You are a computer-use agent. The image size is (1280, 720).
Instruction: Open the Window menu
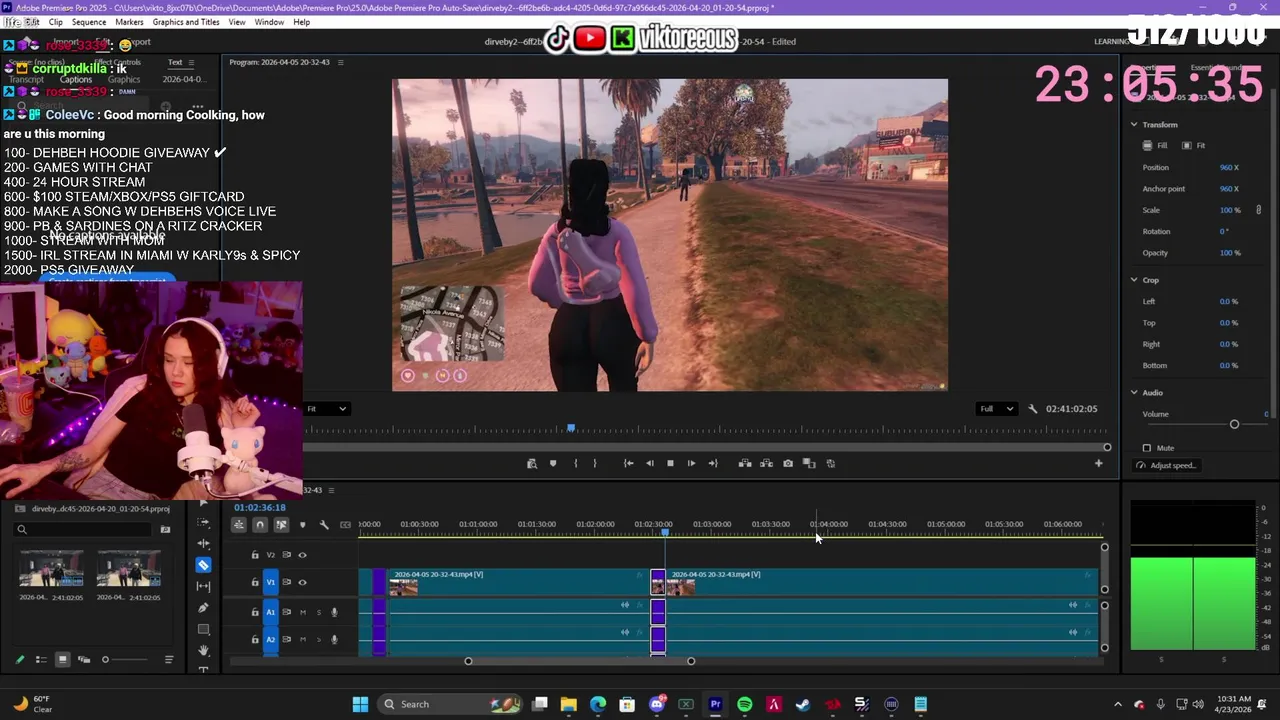[269, 22]
